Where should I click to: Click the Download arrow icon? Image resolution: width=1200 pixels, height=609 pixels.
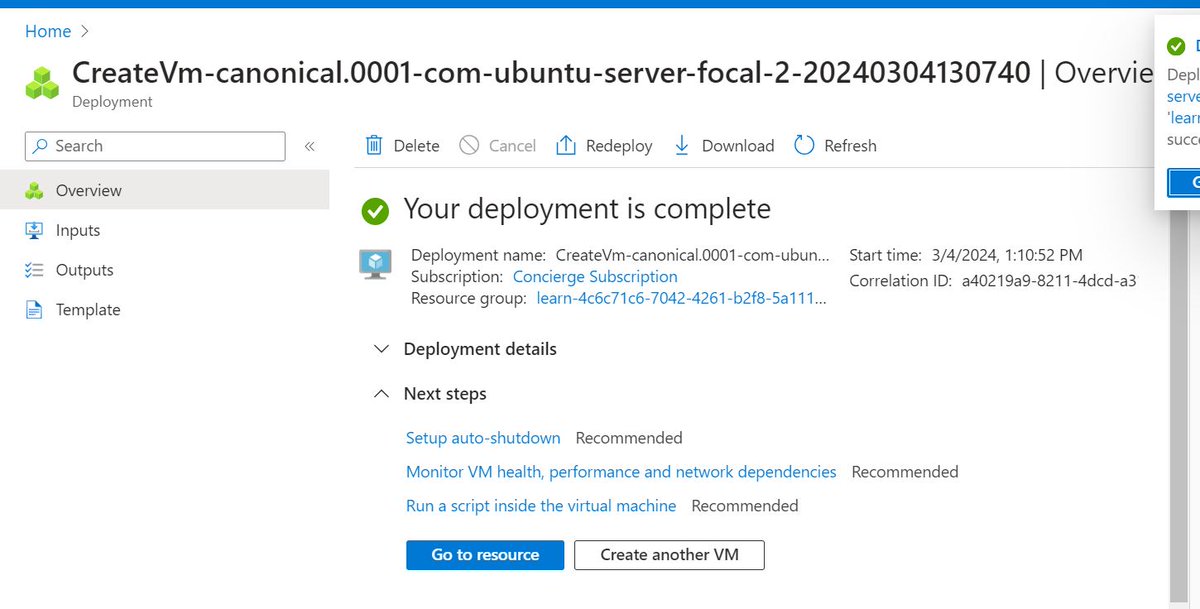pos(682,146)
